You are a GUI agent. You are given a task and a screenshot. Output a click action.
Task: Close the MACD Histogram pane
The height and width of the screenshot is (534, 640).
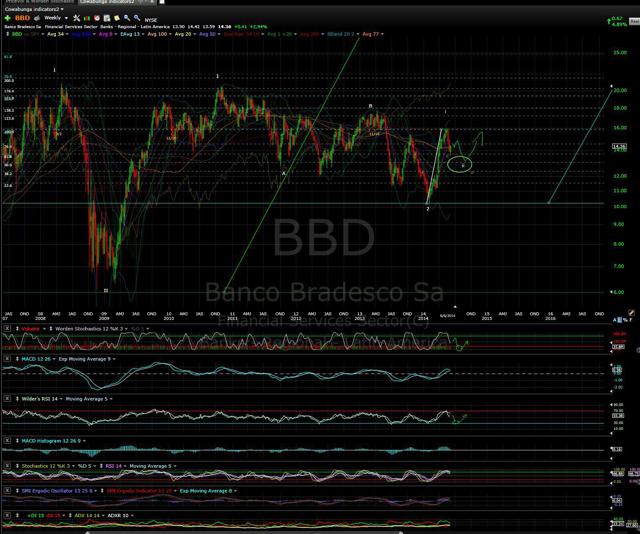[x=7, y=441]
